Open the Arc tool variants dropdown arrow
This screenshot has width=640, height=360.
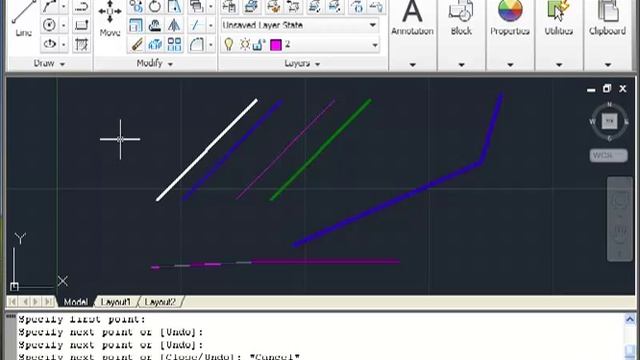click(64, 7)
